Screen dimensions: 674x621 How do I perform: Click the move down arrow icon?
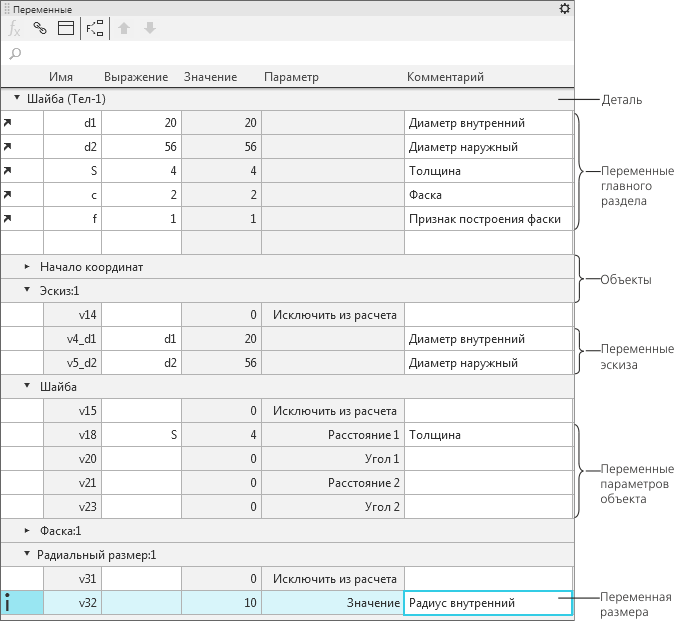(150, 29)
